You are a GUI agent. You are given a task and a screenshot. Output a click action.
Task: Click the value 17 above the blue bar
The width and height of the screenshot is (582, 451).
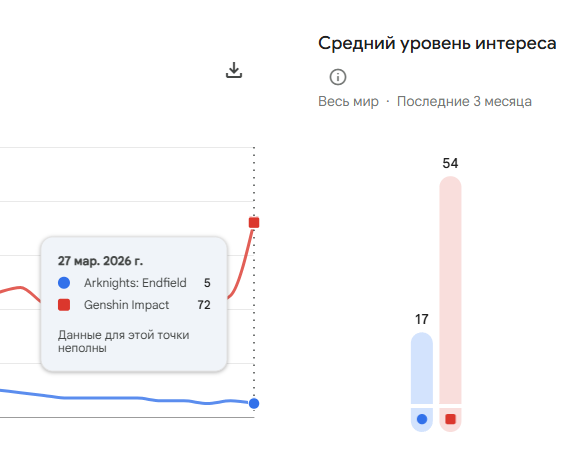click(x=422, y=319)
